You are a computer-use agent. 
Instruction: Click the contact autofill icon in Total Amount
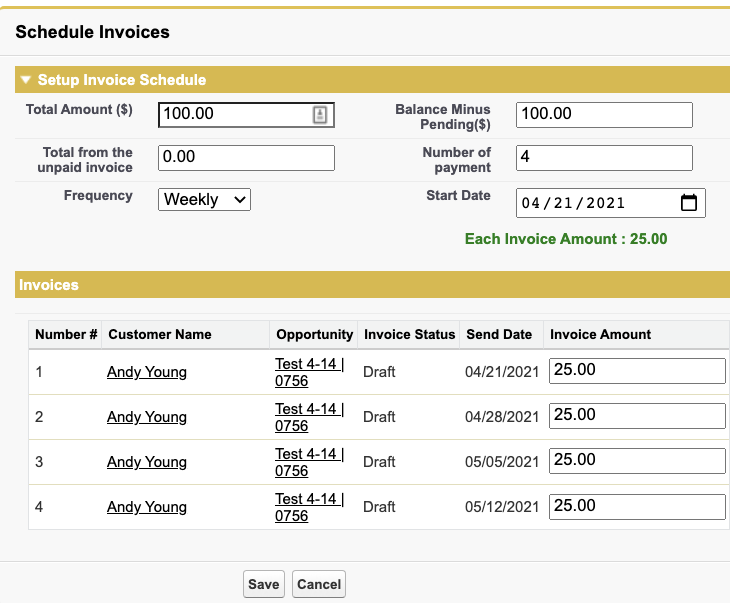coord(320,115)
